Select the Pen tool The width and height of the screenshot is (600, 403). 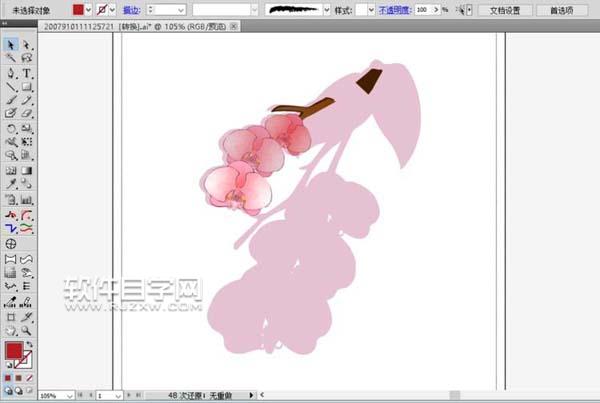tap(11, 73)
